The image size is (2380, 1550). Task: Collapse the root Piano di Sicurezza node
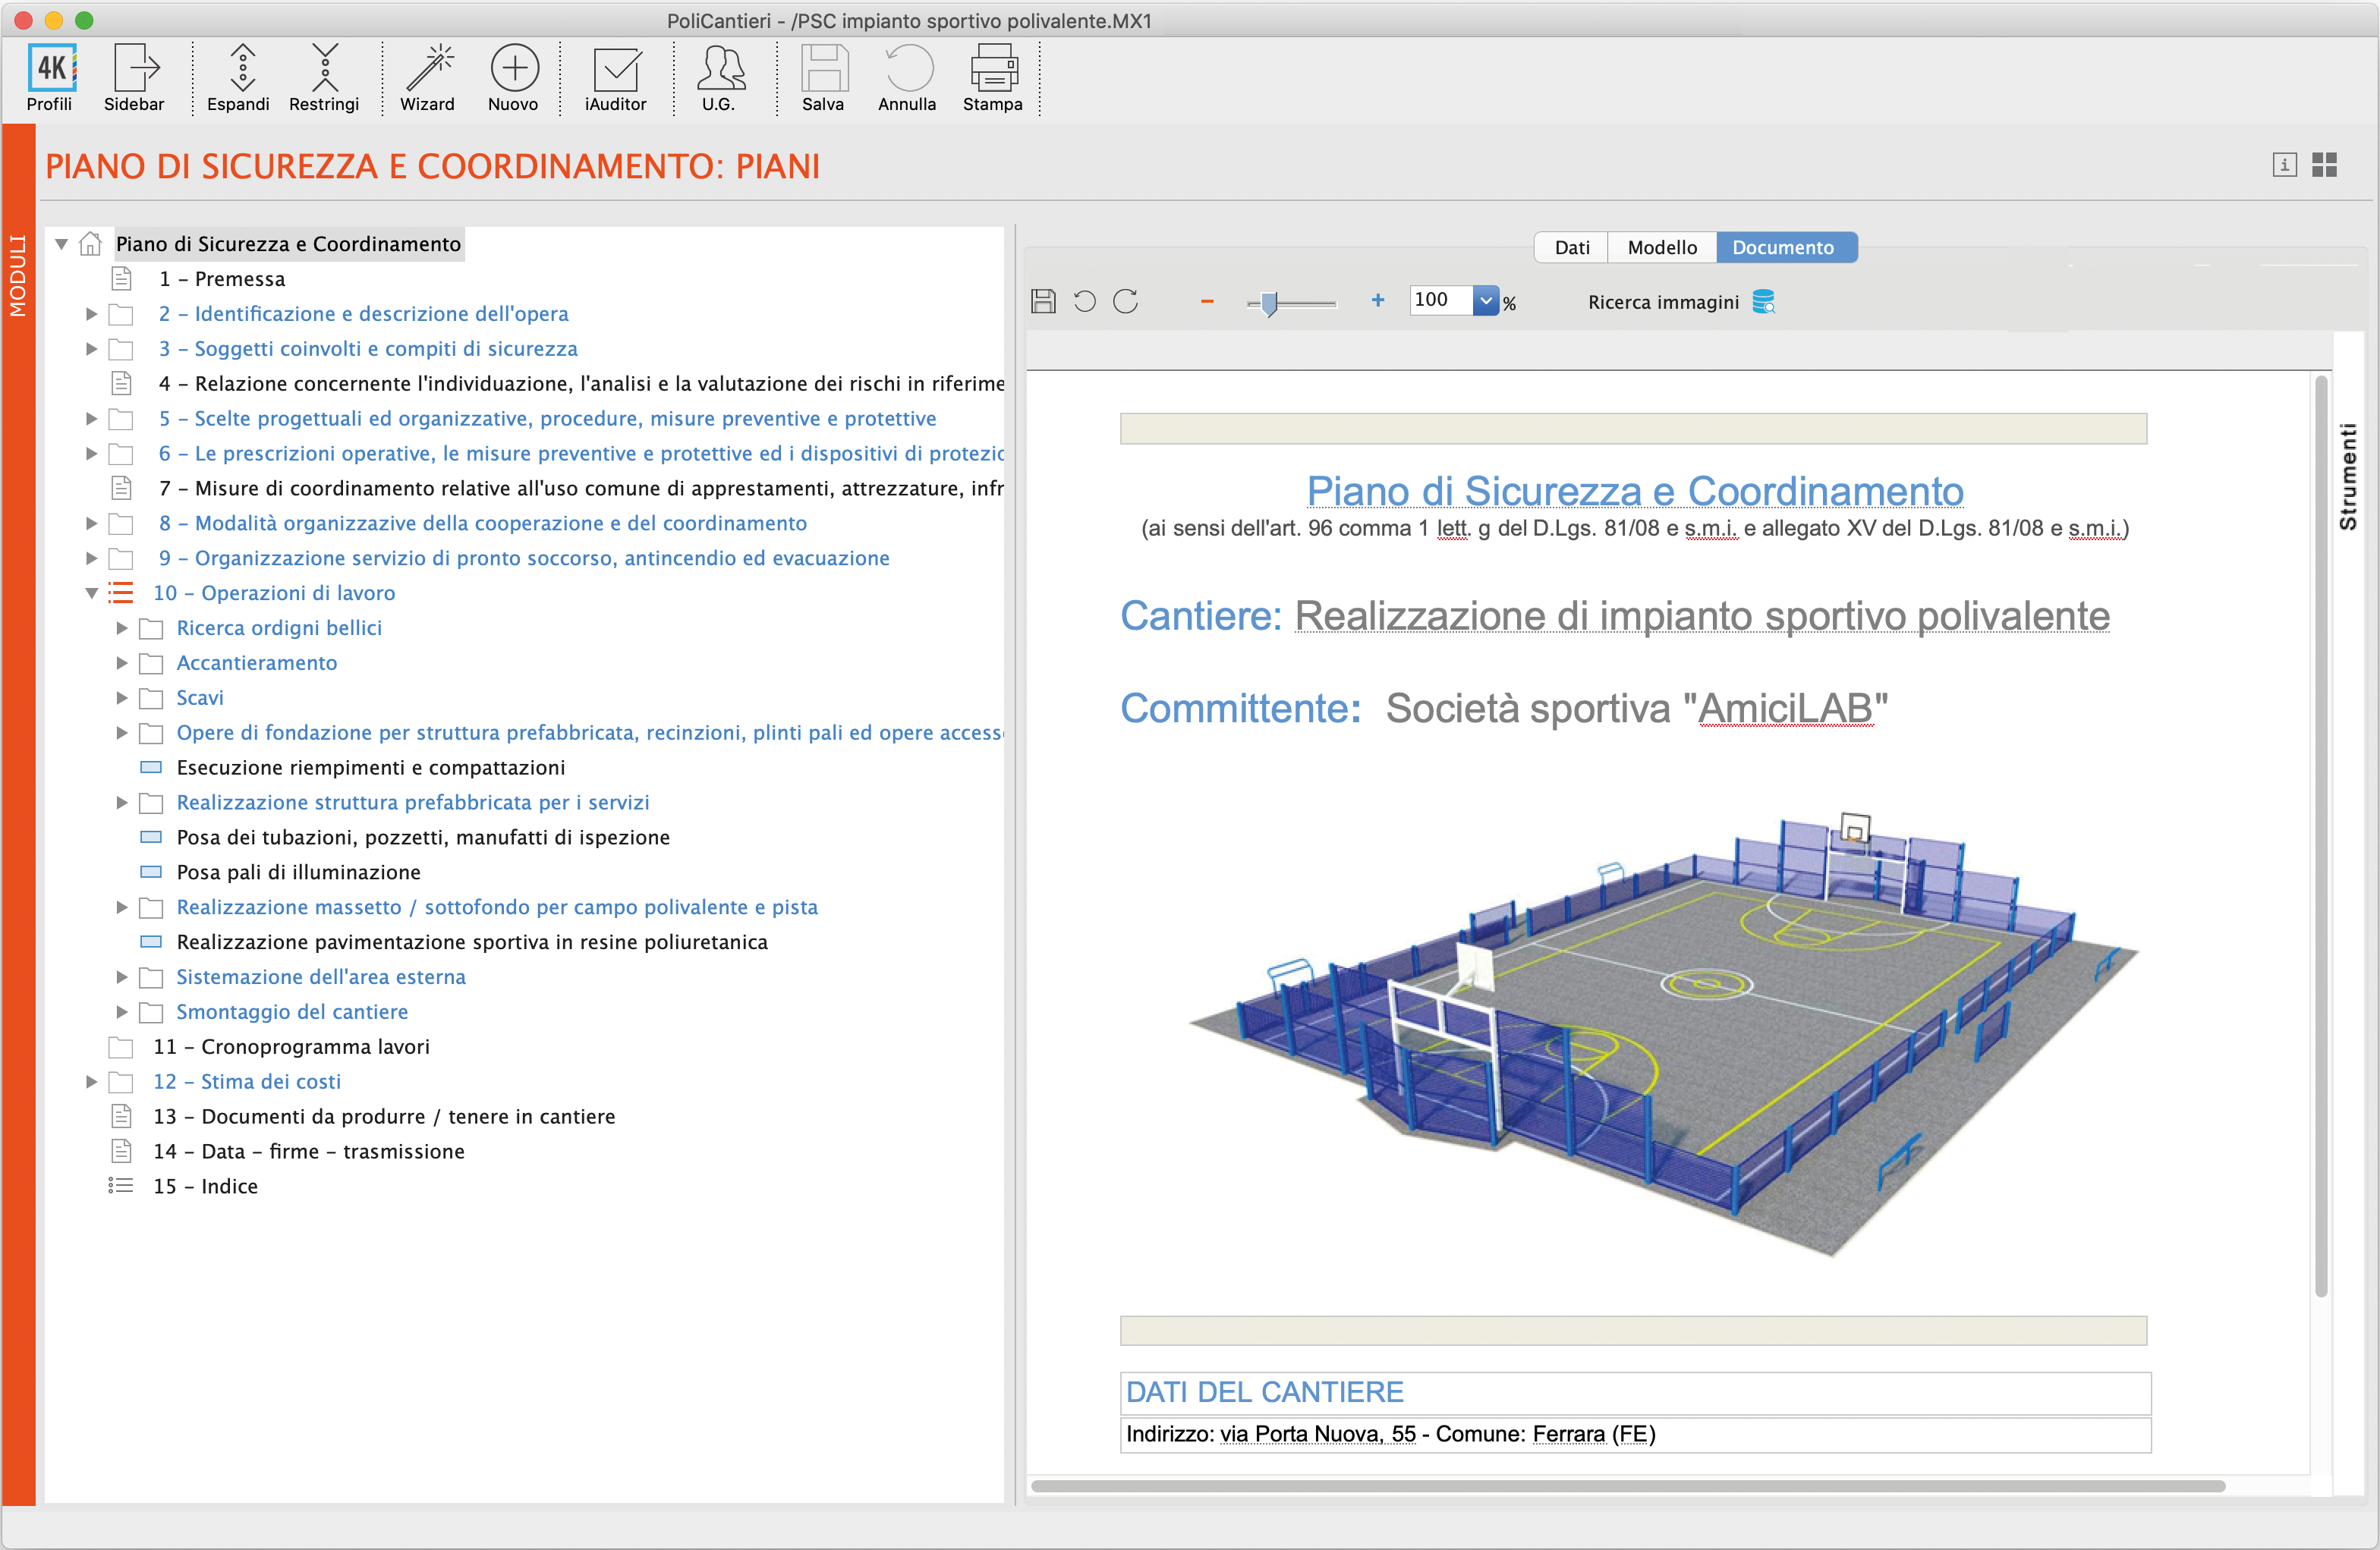tap(61, 244)
